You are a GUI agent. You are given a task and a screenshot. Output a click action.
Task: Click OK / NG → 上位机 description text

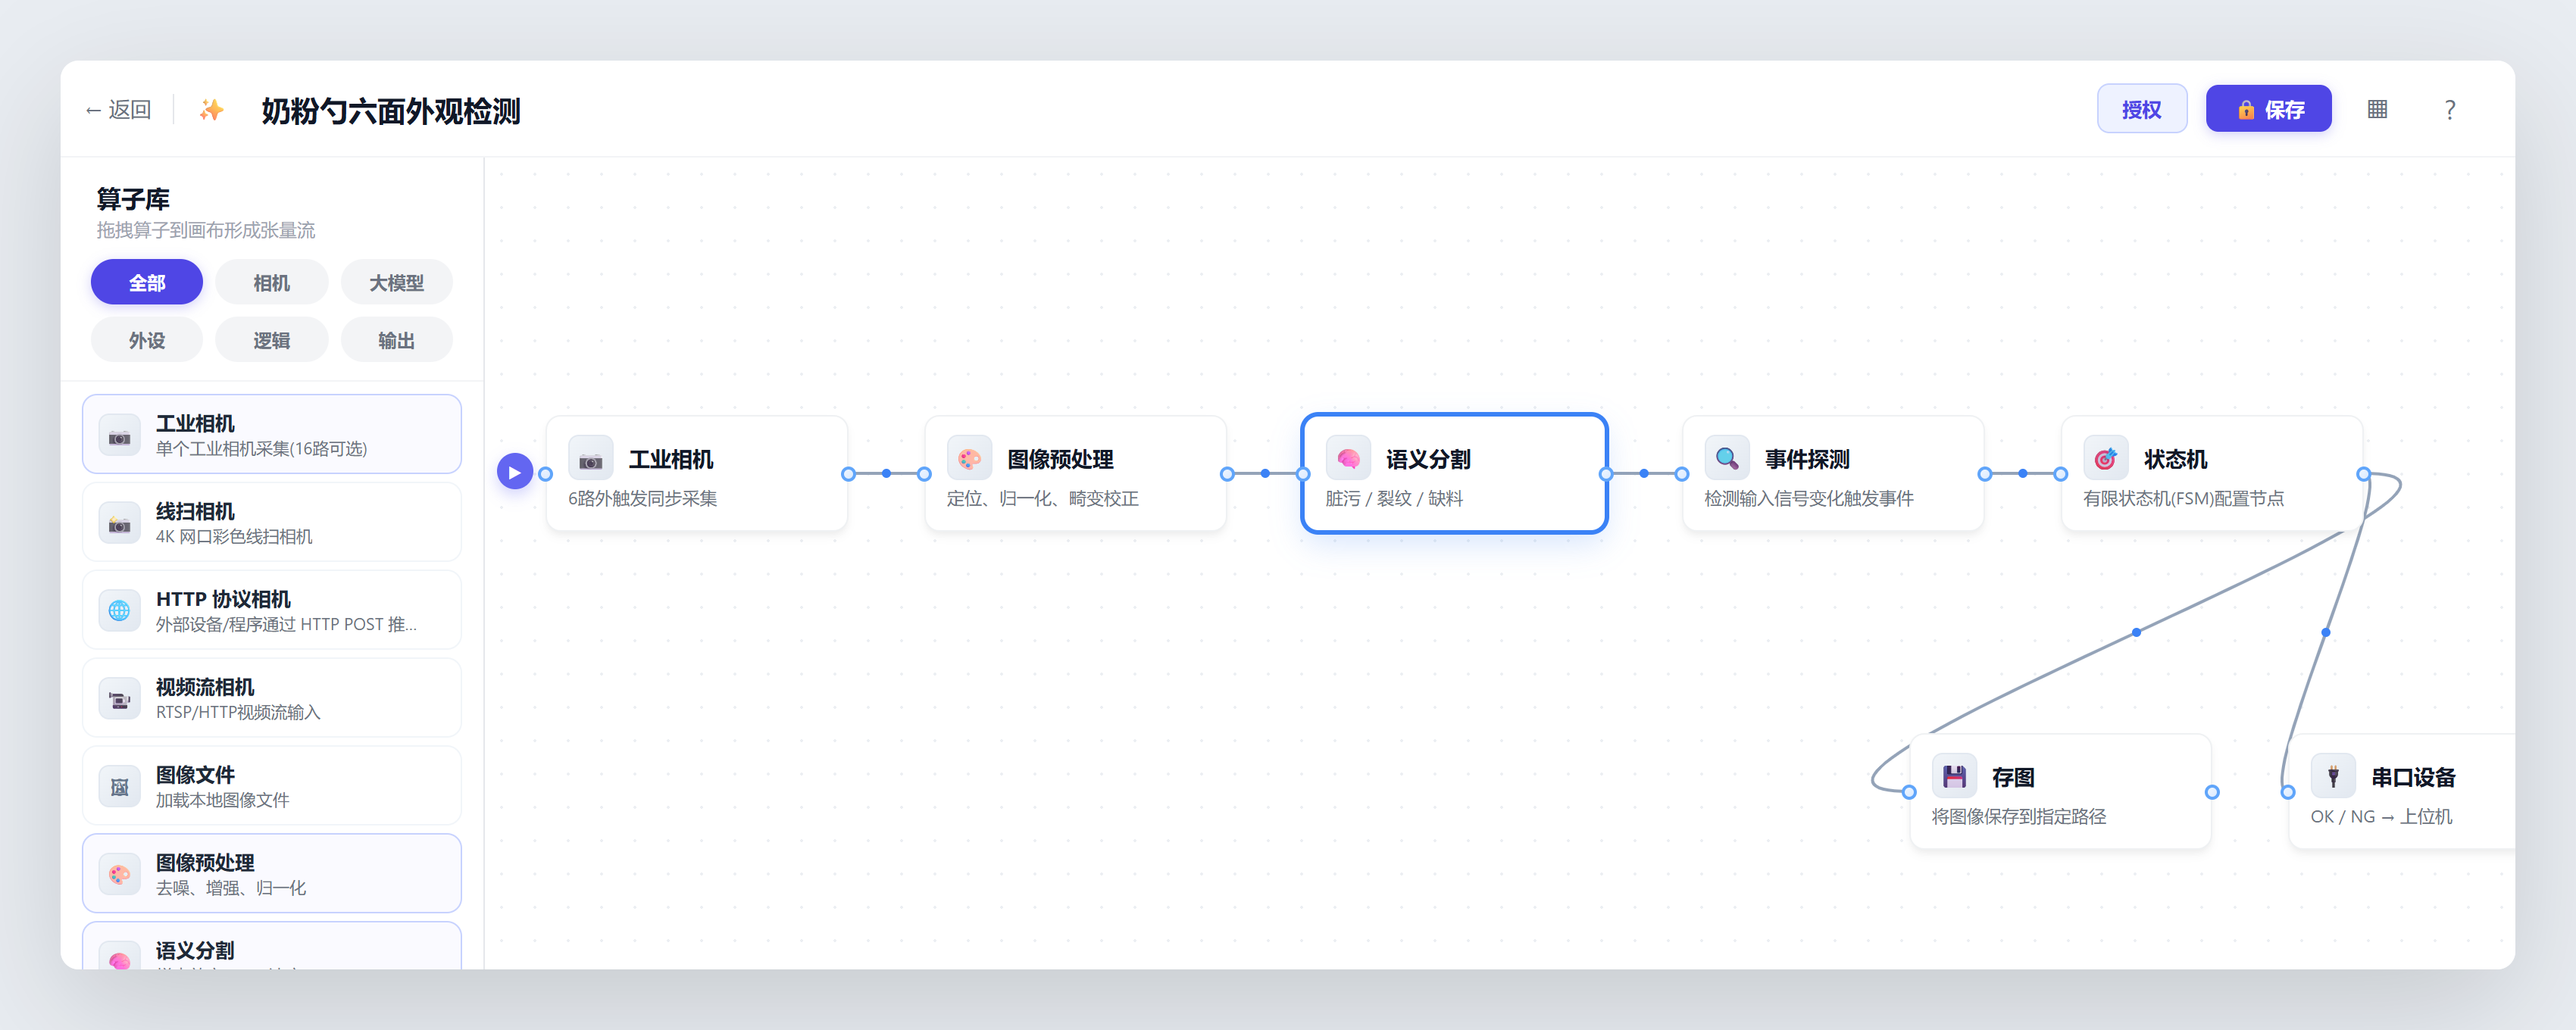pyautogui.click(x=2381, y=816)
